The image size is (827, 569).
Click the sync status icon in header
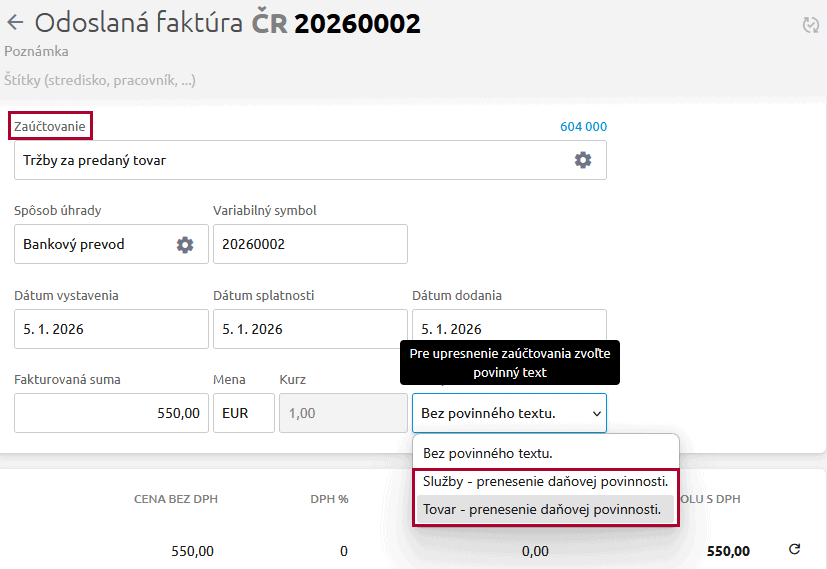click(810, 25)
